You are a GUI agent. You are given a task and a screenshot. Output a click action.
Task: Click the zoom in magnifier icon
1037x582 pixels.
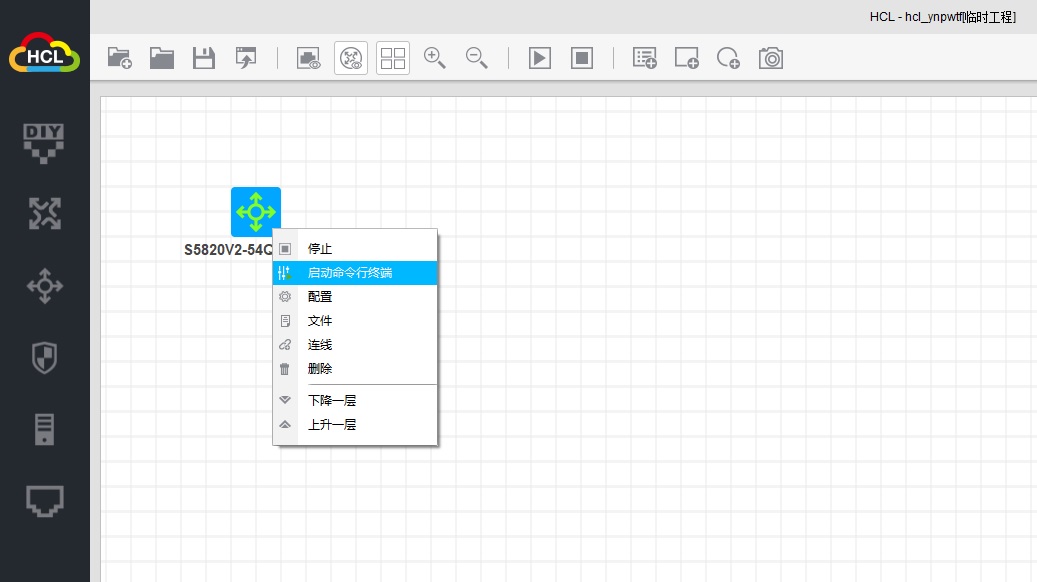coord(435,58)
